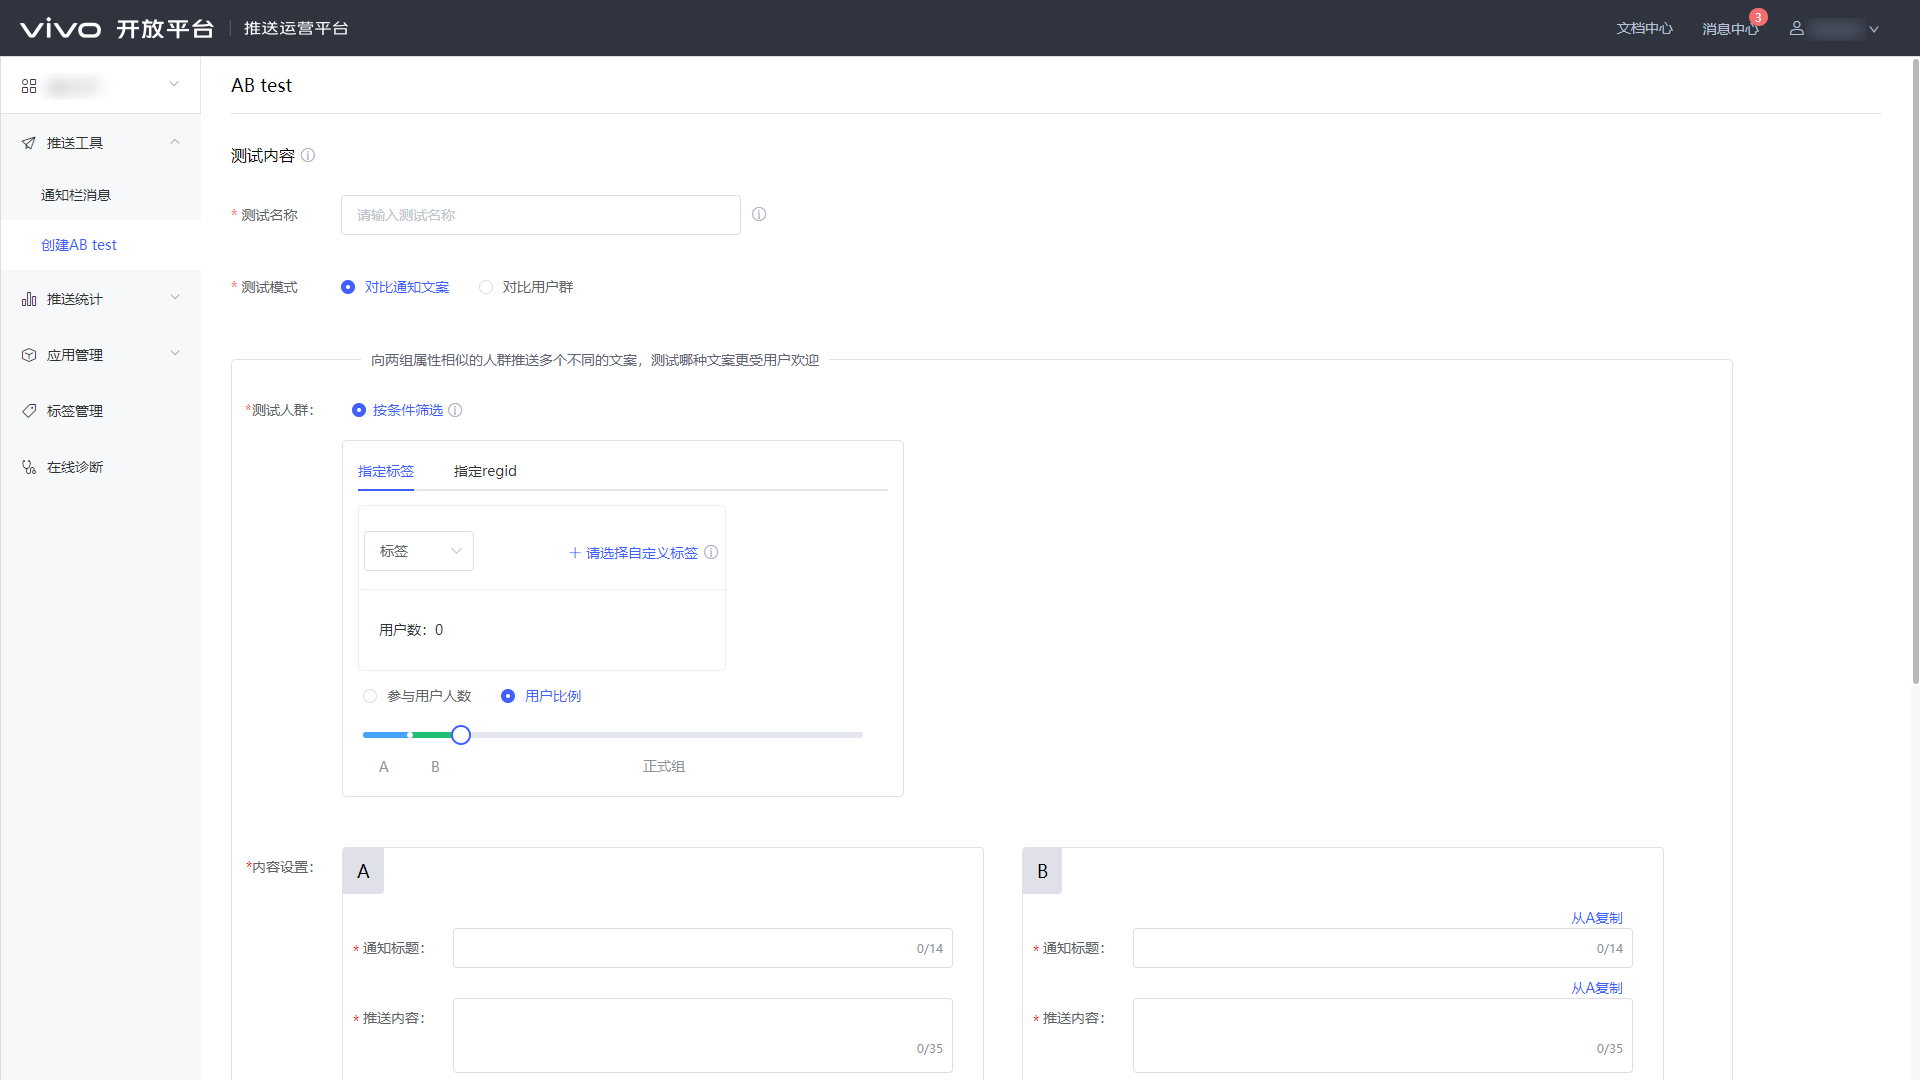Choose the 参与用户人数 radio option
This screenshot has width=1920, height=1080.
click(417, 696)
